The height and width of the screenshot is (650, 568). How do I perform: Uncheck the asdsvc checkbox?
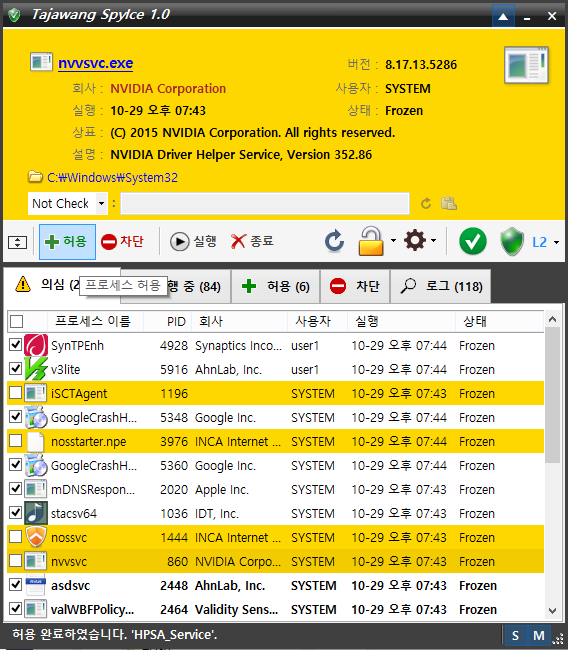pyautogui.click(x=15, y=585)
